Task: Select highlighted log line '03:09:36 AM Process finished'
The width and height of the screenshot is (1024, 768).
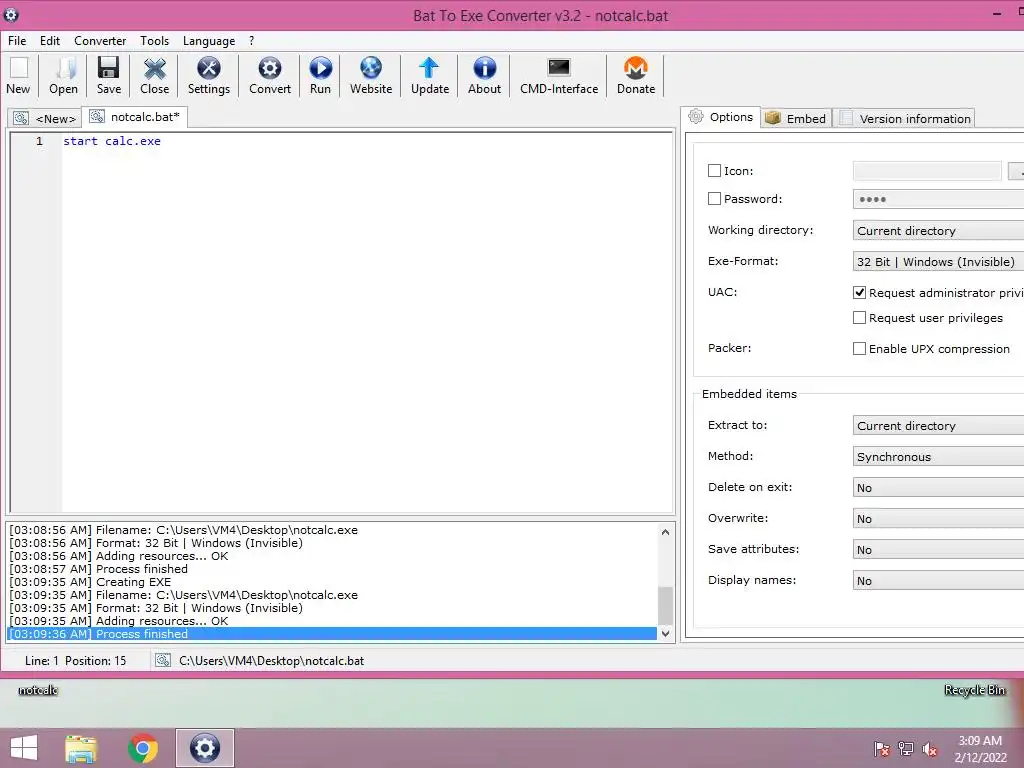Action: [x=332, y=634]
